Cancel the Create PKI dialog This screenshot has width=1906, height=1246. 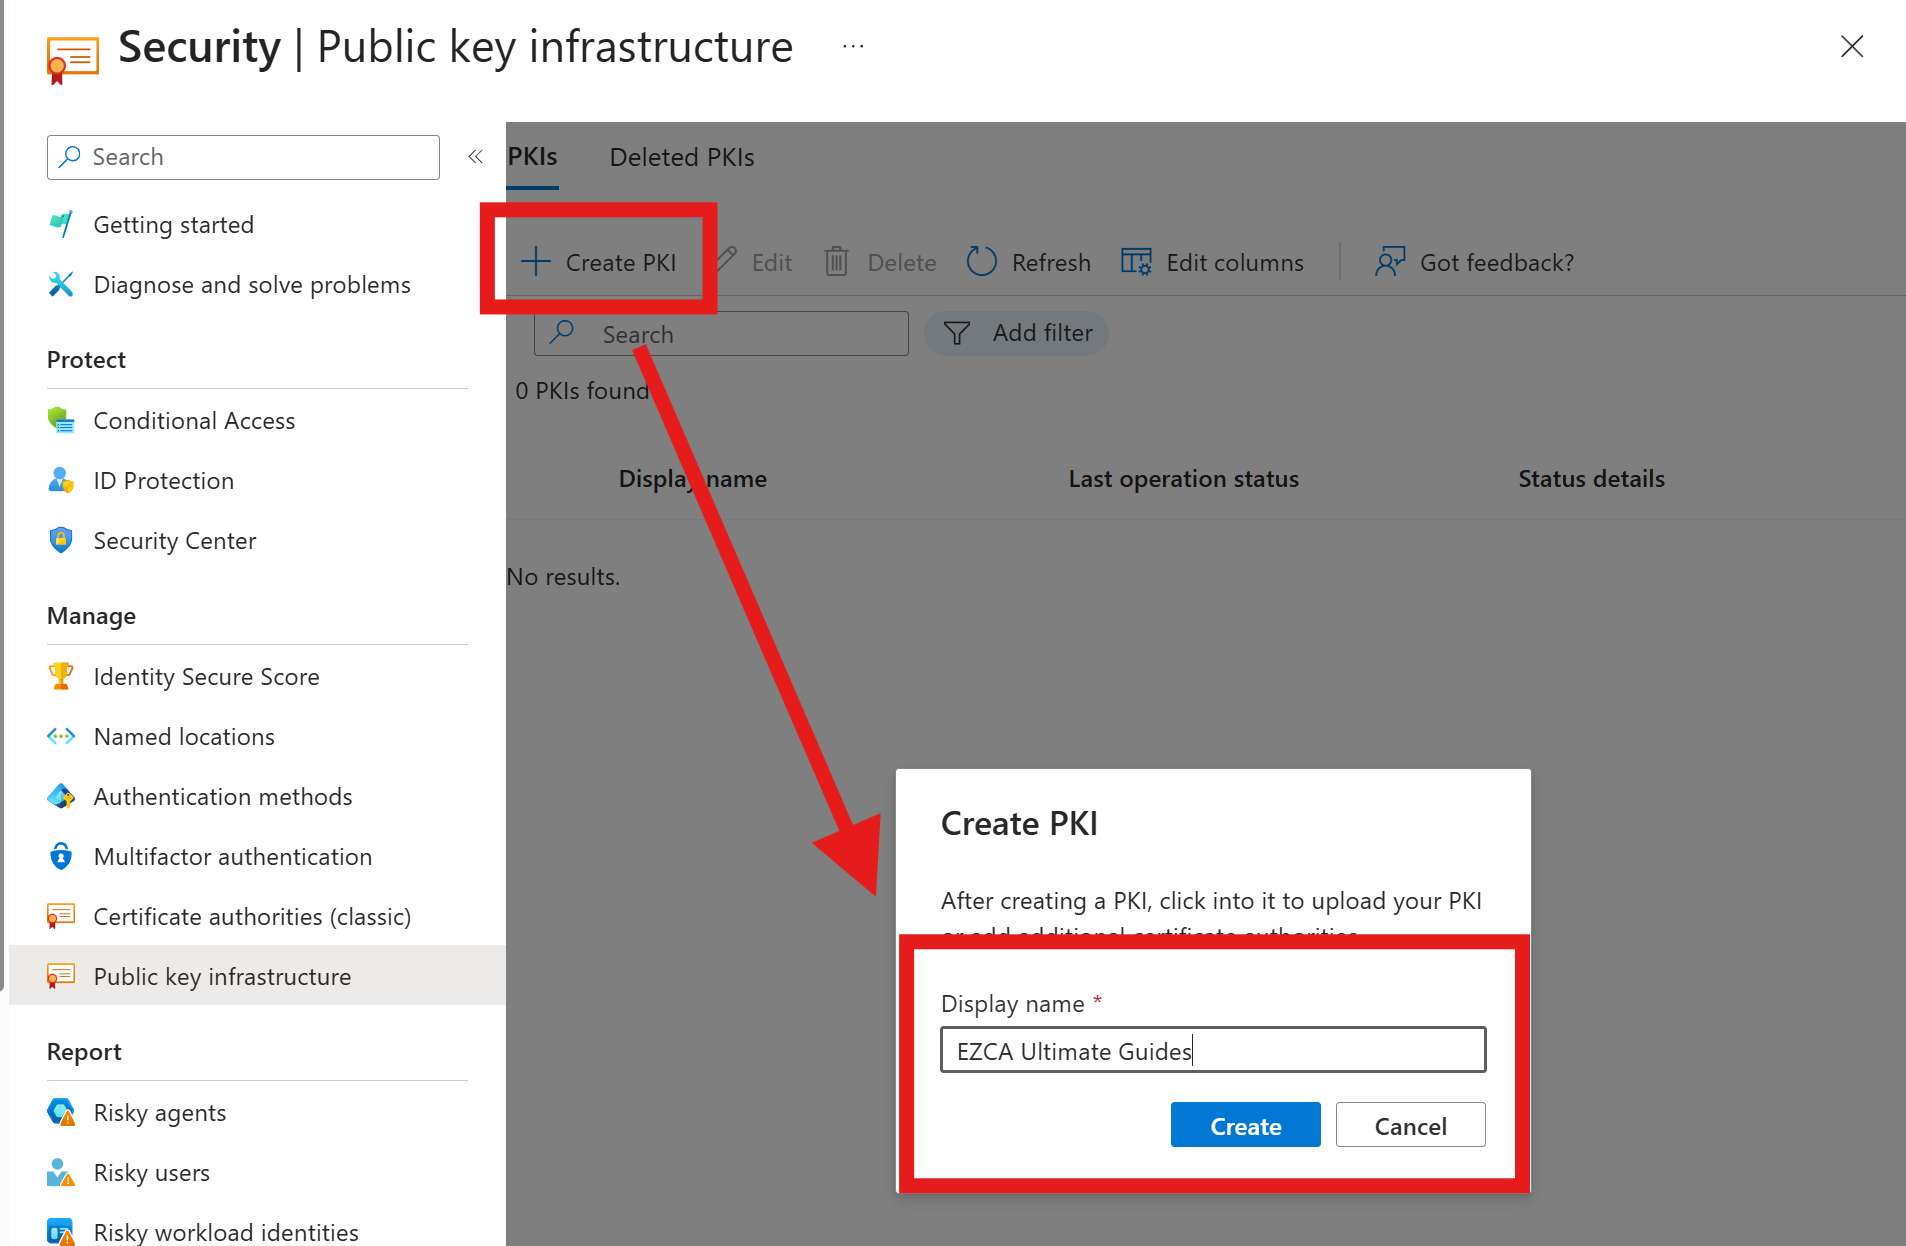coord(1410,1125)
